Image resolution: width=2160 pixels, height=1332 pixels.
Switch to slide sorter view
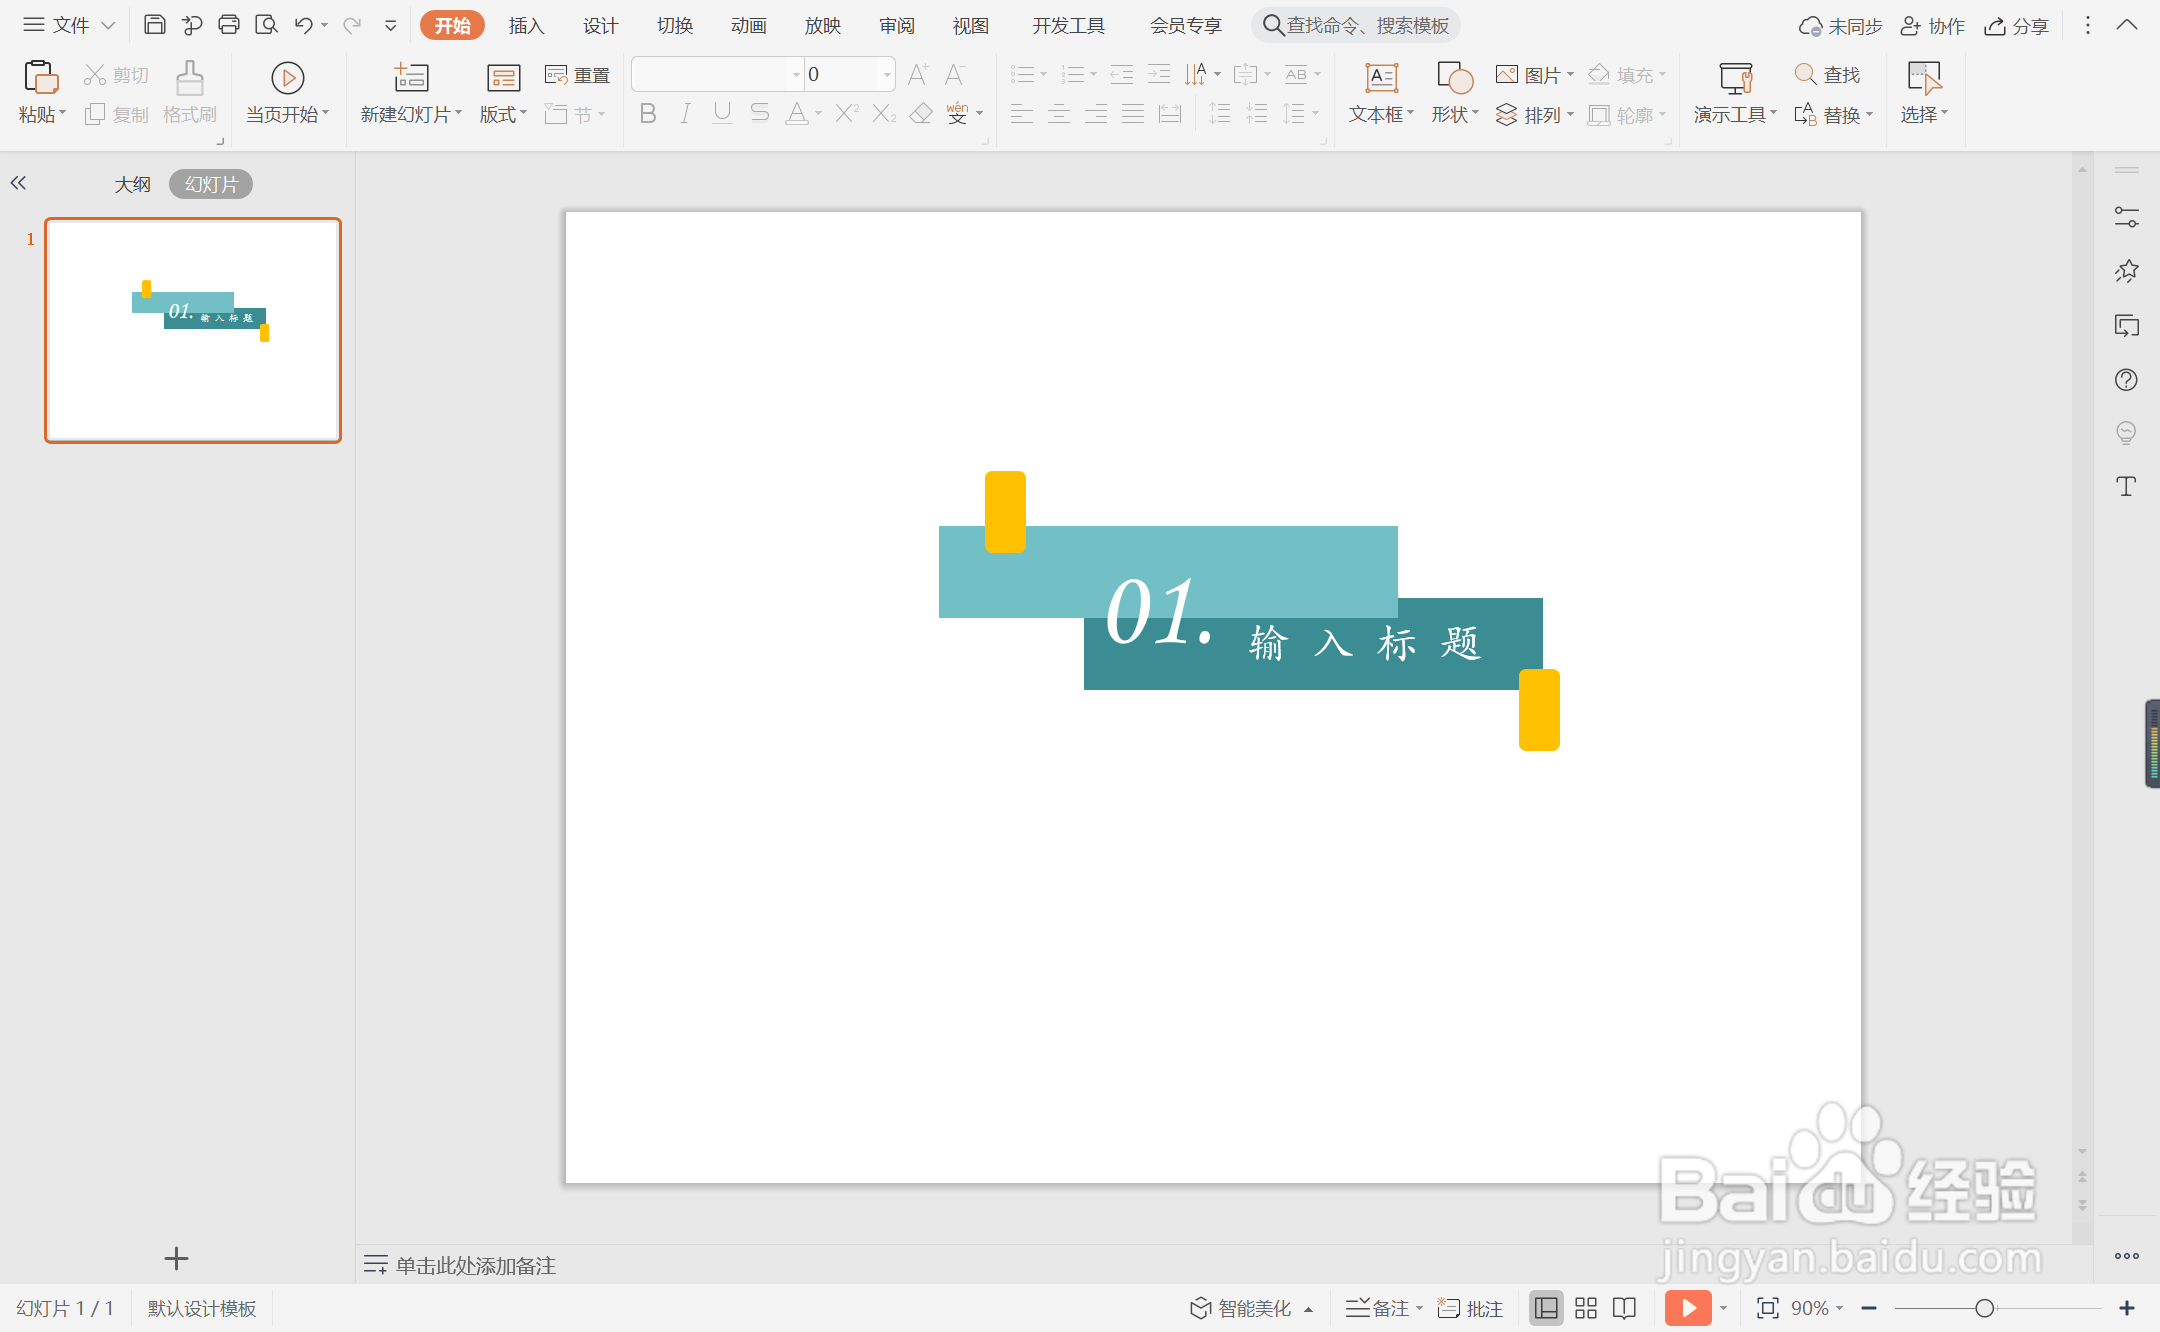pos(1586,1308)
